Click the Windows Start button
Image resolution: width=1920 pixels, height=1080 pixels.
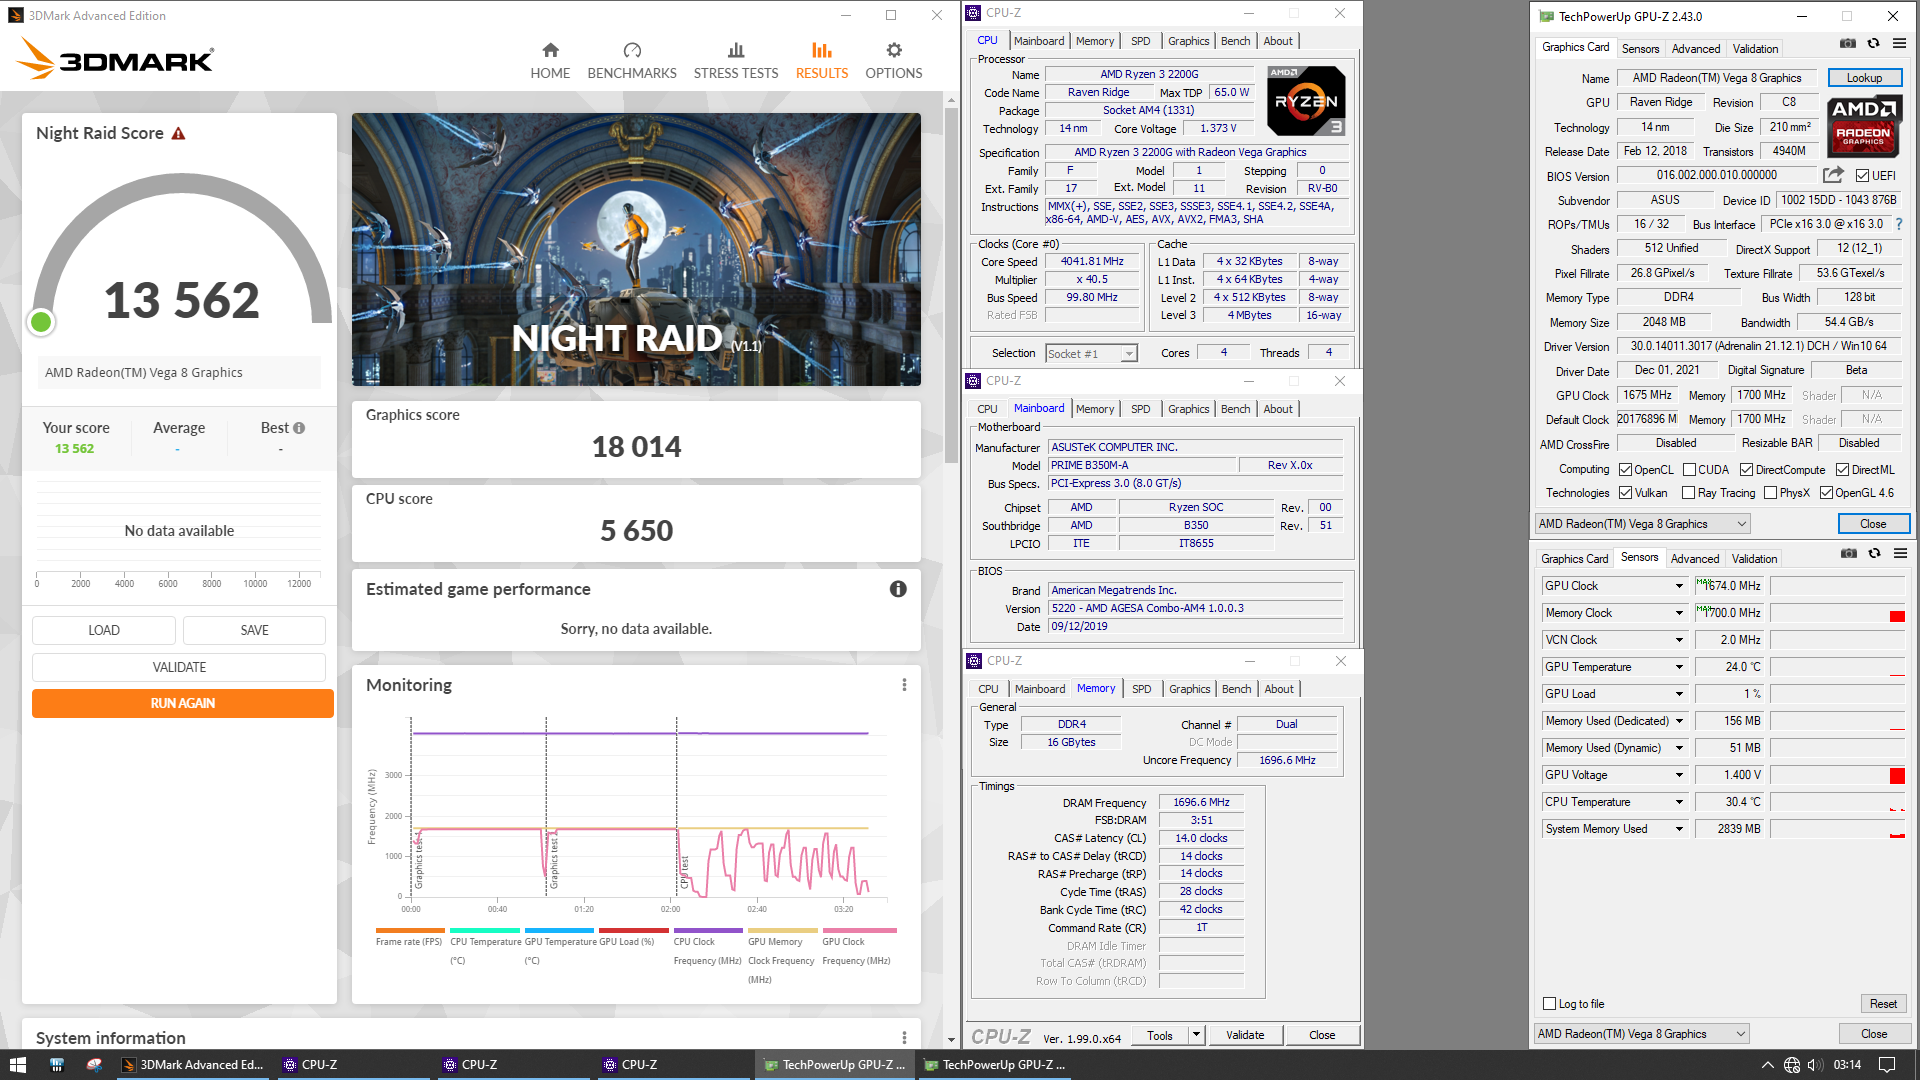click(x=17, y=1065)
